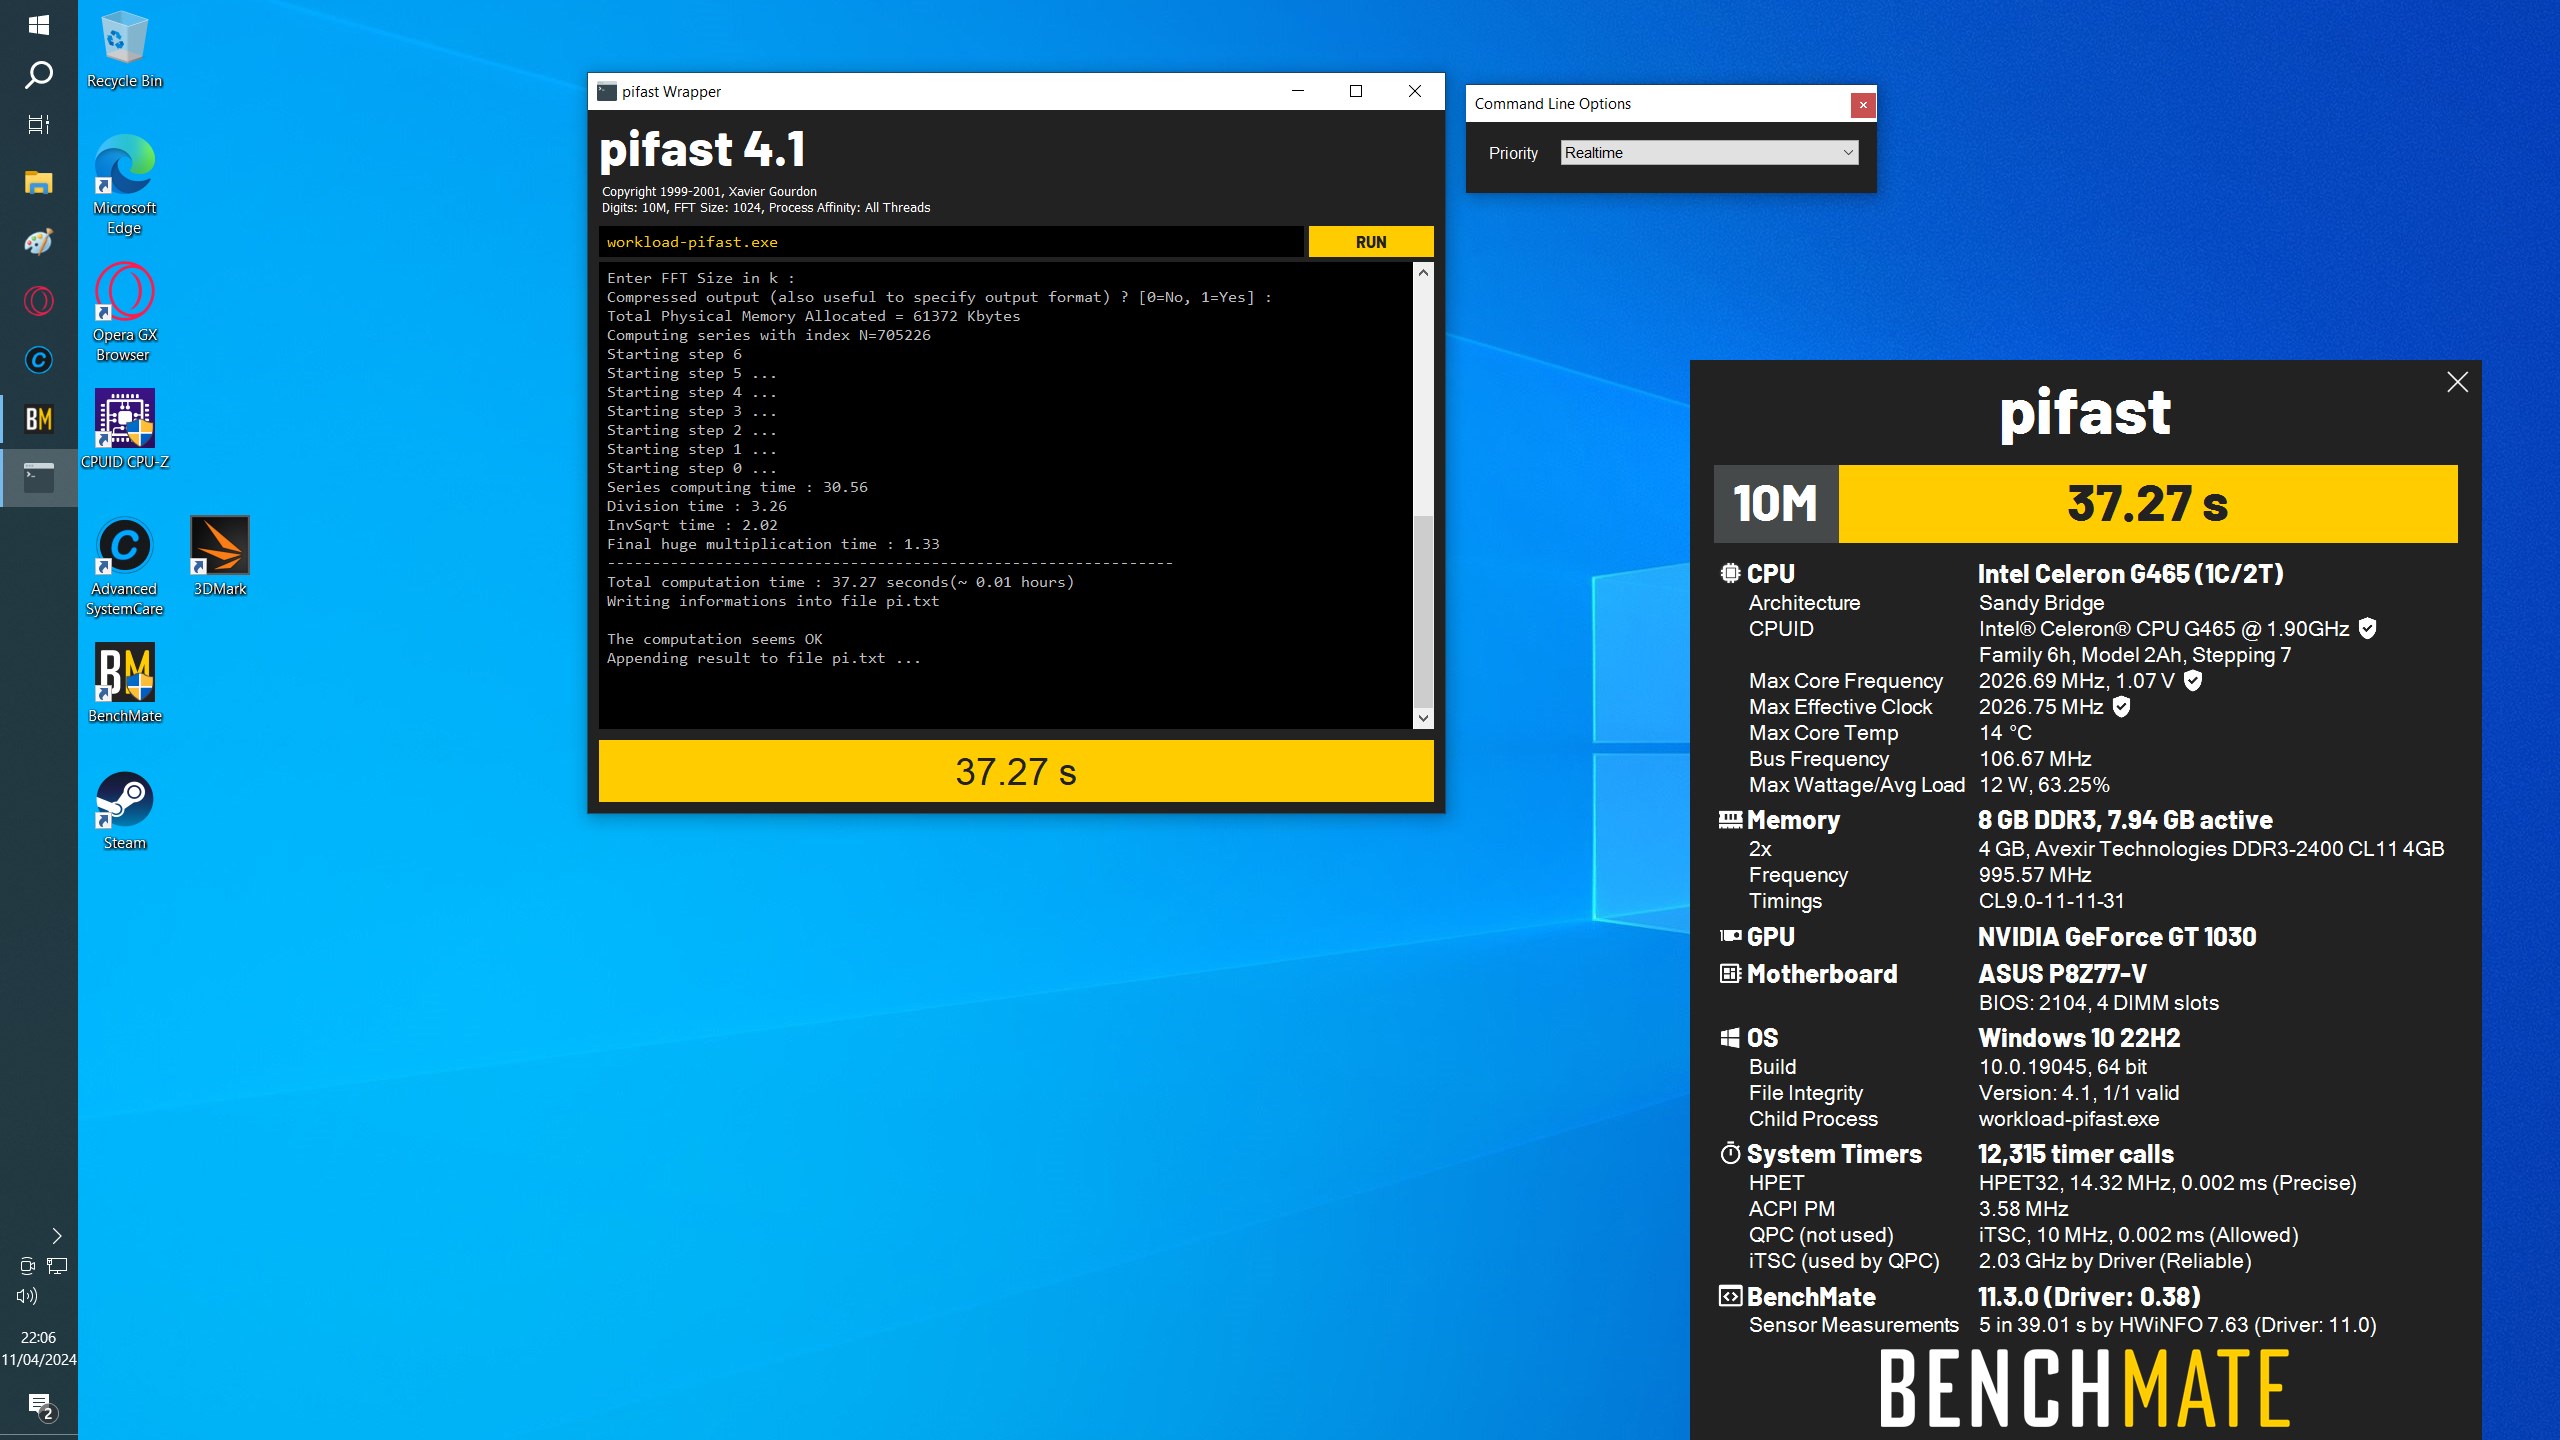Minimize the pifast Wrapper window
2560x1440 pixels.
coord(1298,91)
